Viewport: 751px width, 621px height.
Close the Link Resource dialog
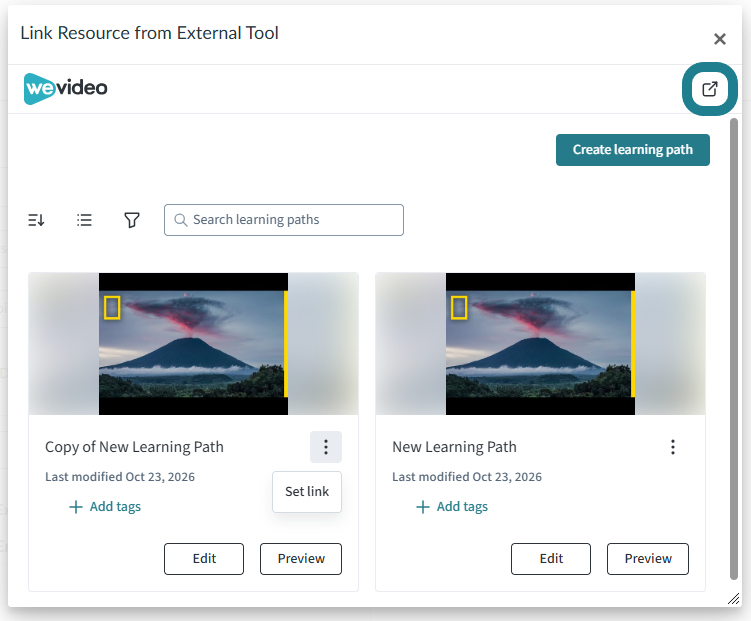point(719,39)
